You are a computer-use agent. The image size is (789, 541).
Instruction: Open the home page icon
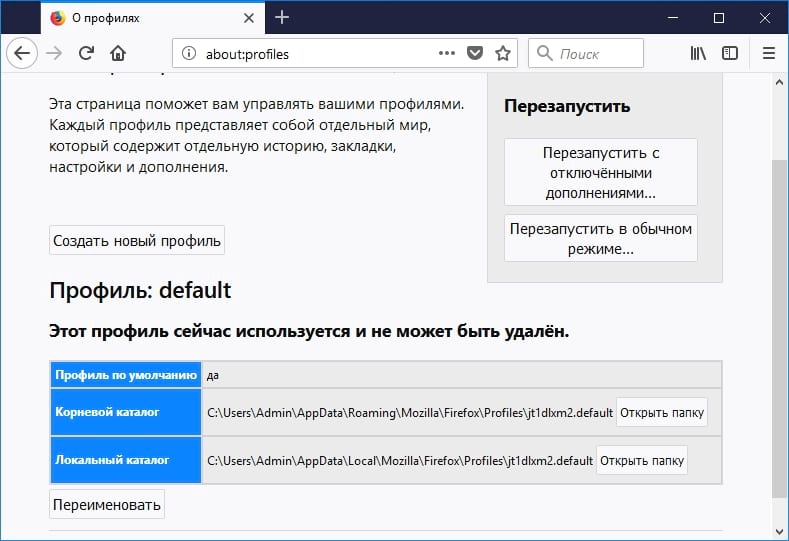118,53
